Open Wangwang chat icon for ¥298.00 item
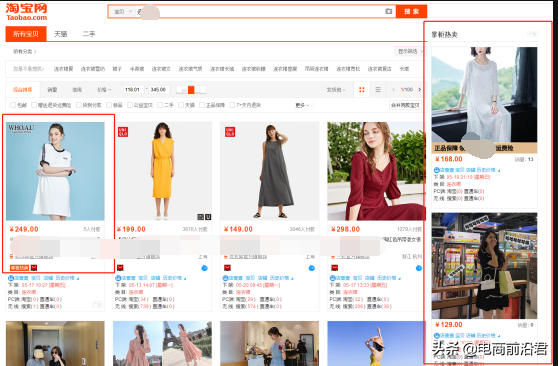558x366 pixels. 419,268
